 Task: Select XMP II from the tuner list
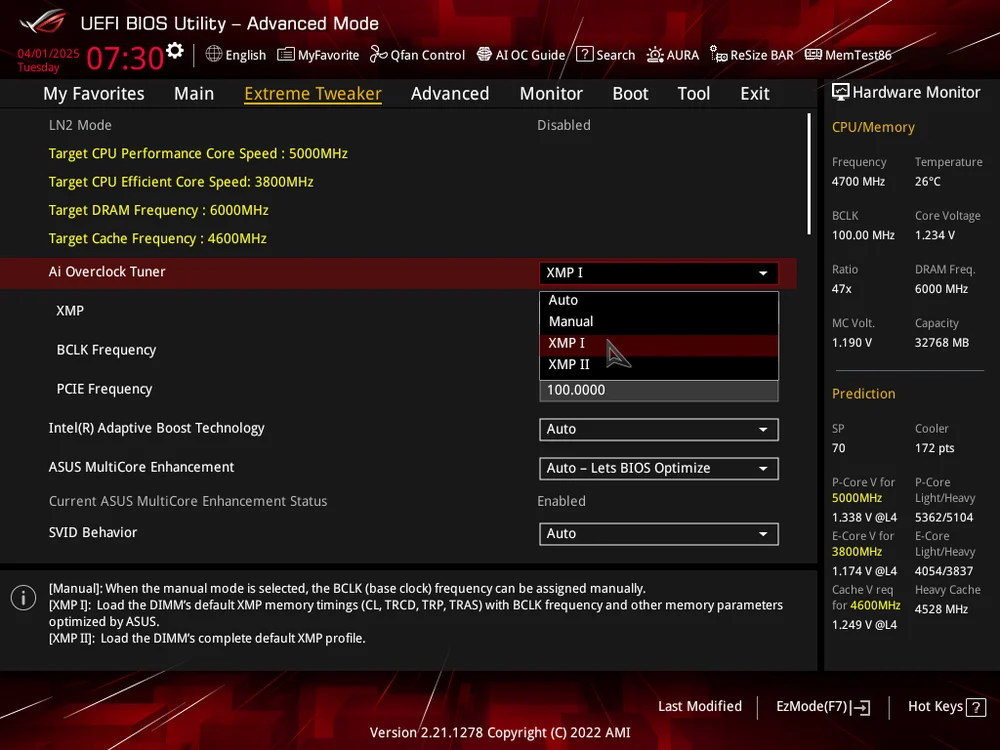pos(568,365)
